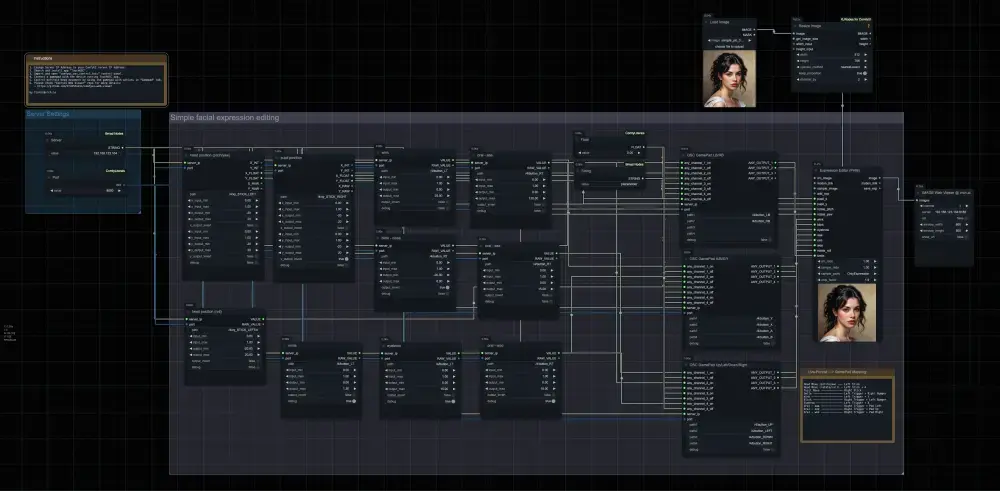Open the image file dropdown in Load Image
Viewport: 1000px width, 491px height.
730,40
